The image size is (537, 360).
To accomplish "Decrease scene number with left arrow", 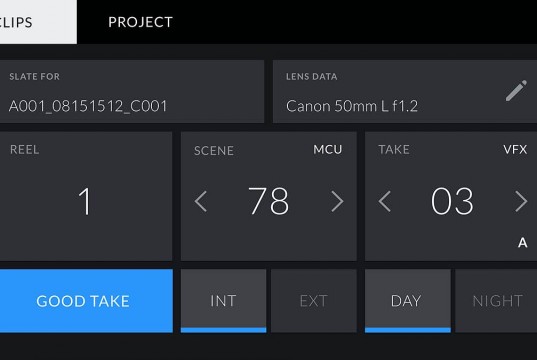I will [201, 201].
